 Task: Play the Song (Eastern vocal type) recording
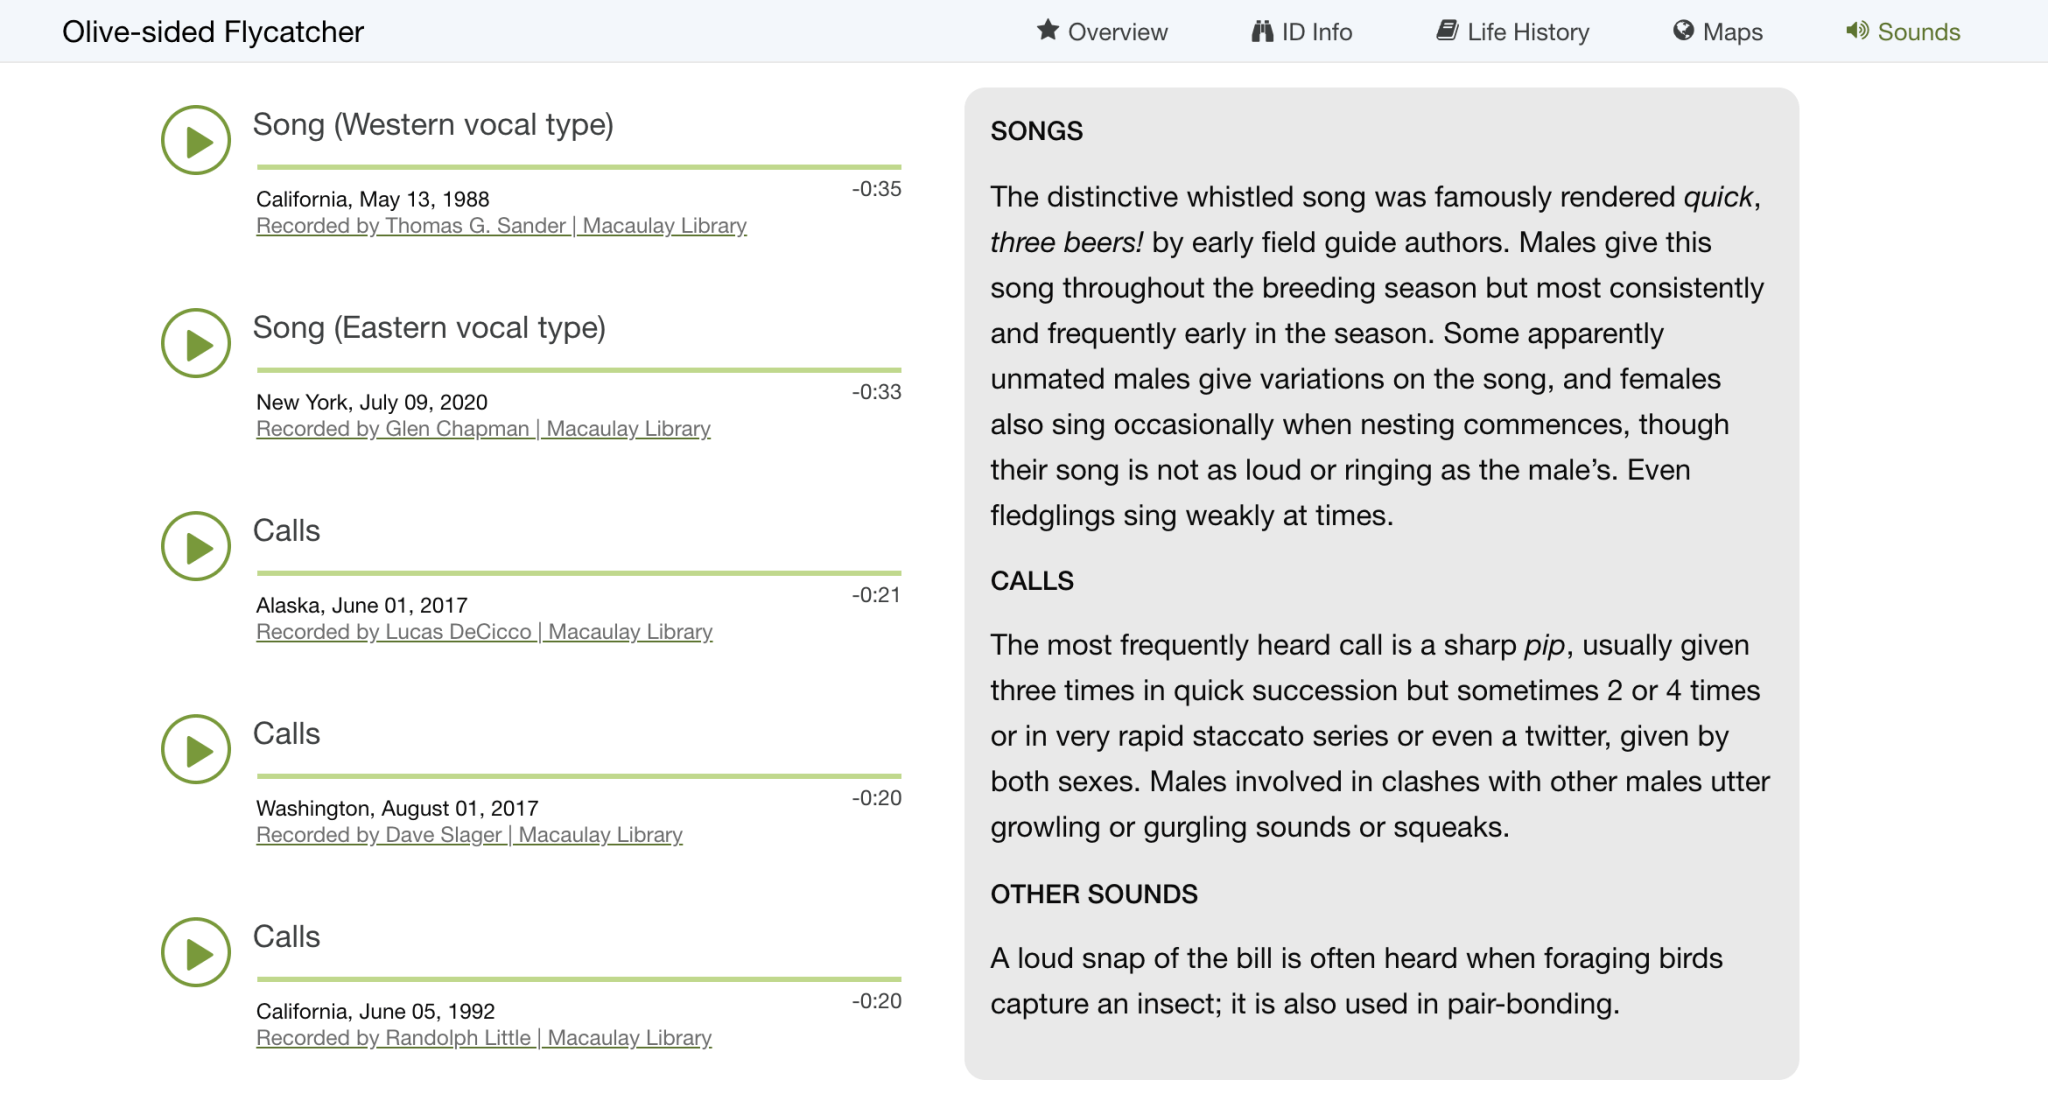[x=196, y=343]
